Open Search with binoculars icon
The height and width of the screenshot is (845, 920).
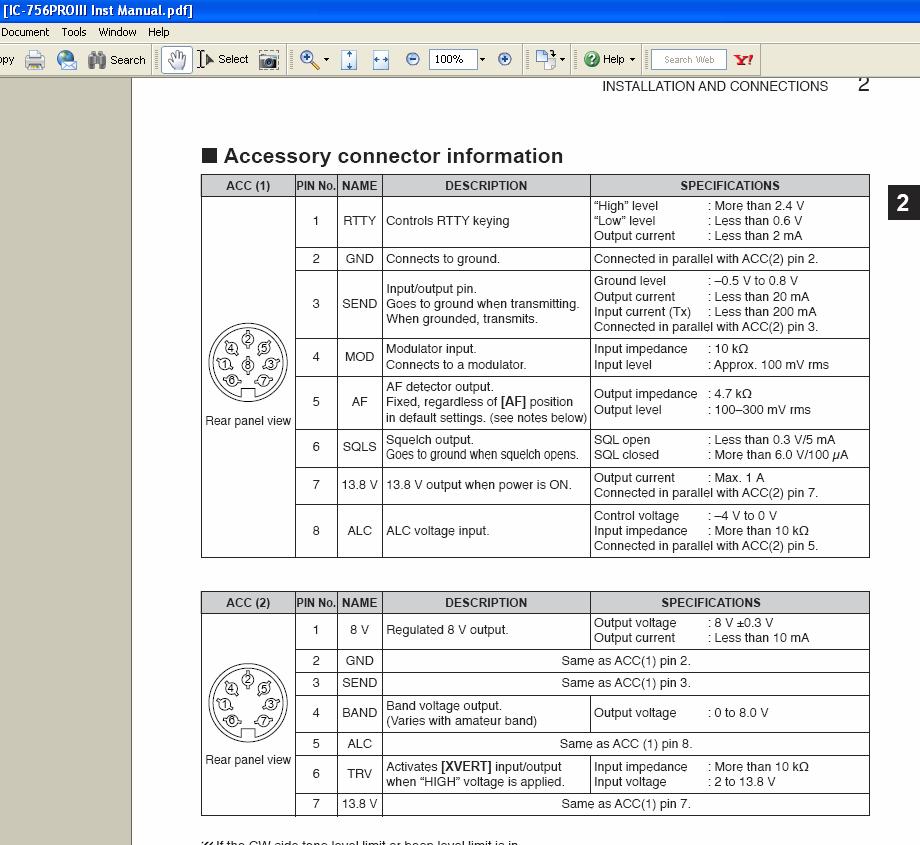click(x=116, y=60)
